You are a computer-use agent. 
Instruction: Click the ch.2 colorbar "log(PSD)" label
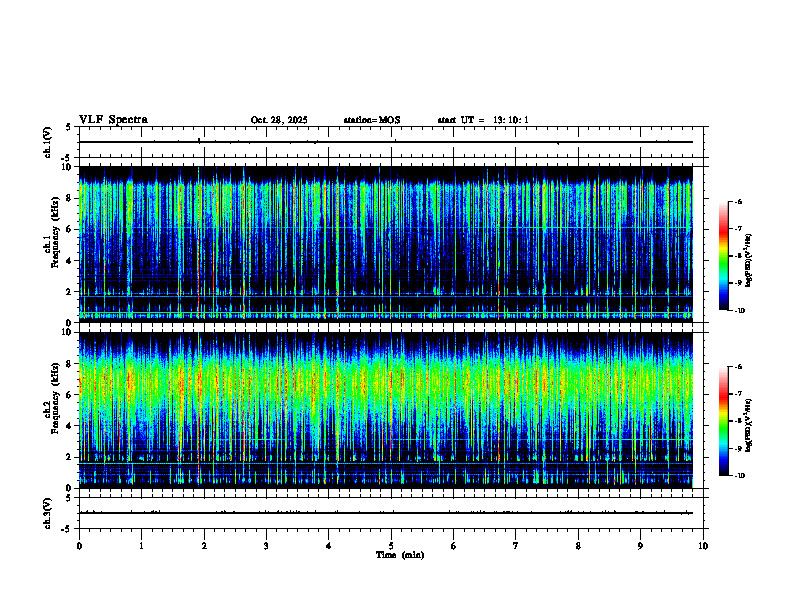(749, 425)
